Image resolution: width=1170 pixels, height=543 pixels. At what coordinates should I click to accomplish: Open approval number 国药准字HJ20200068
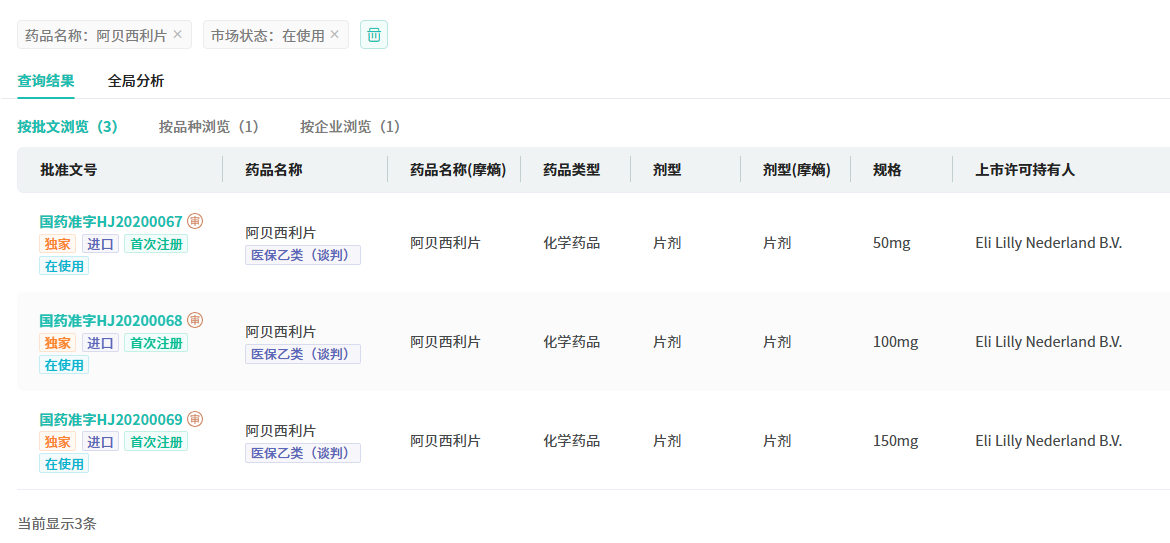pos(111,320)
